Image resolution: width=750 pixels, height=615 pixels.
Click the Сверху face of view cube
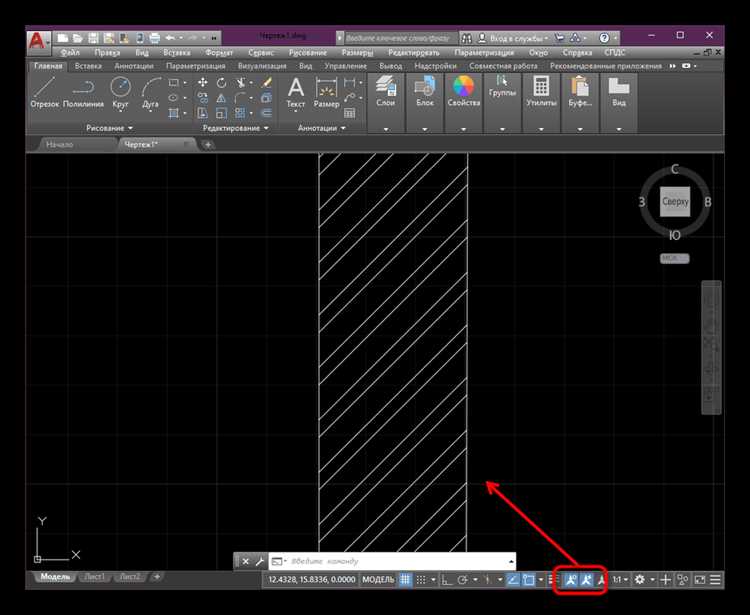coord(675,202)
